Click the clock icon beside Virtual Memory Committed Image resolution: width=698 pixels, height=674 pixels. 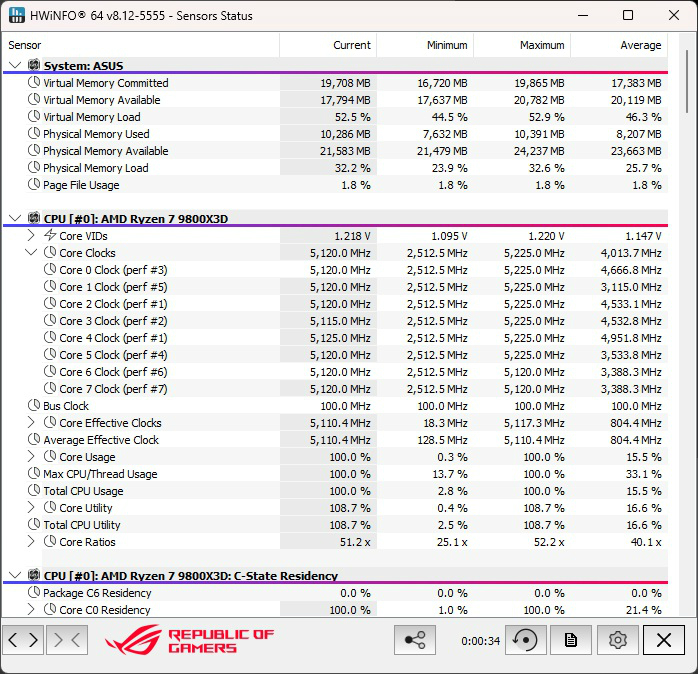click(34, 82)
